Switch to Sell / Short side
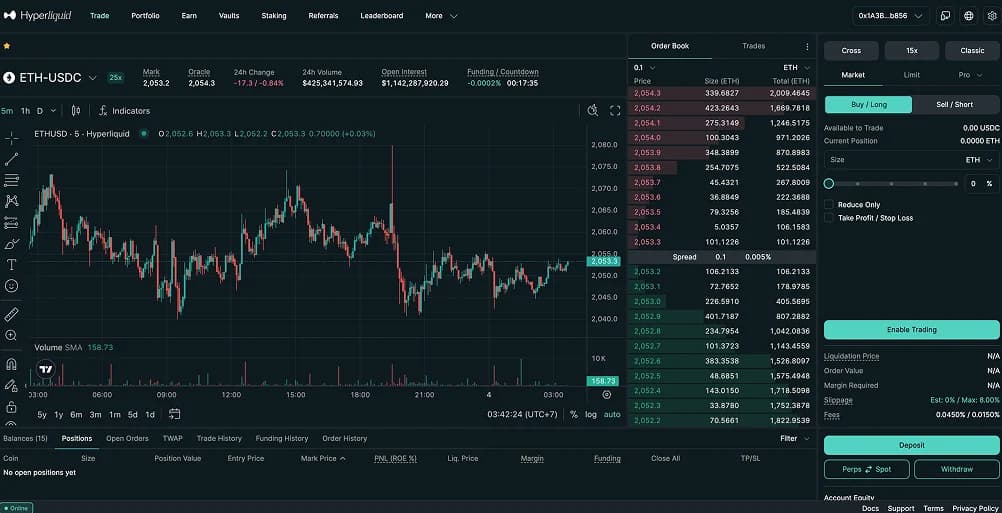The height and width of the screenshot is (513, 1002). click(954, 104)
